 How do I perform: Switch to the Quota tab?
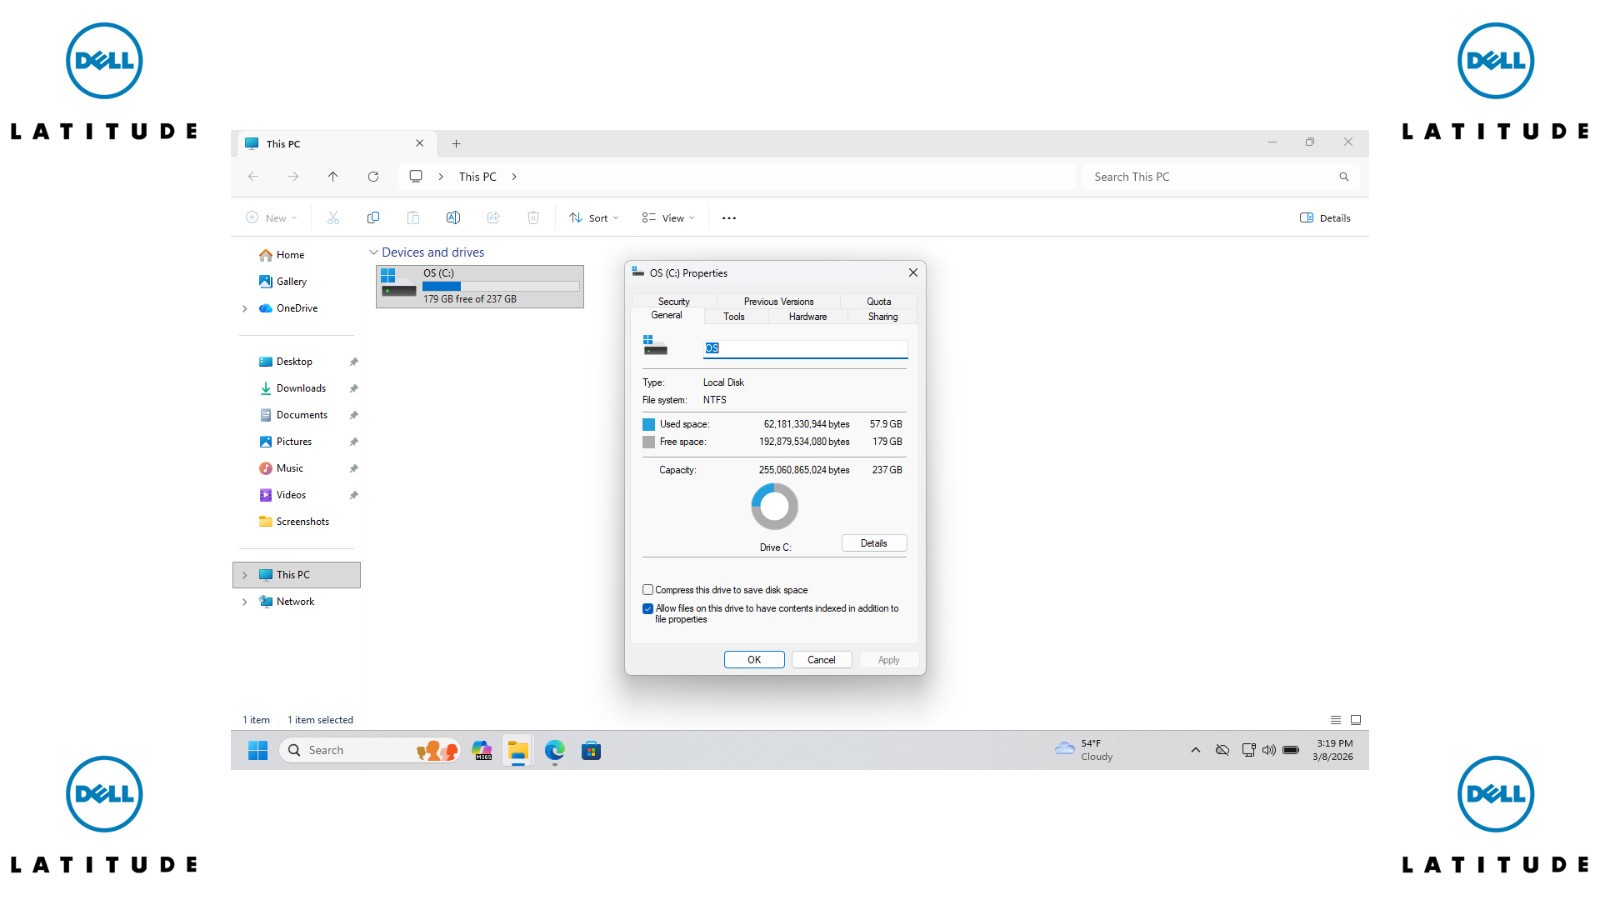tap(879, 301)
